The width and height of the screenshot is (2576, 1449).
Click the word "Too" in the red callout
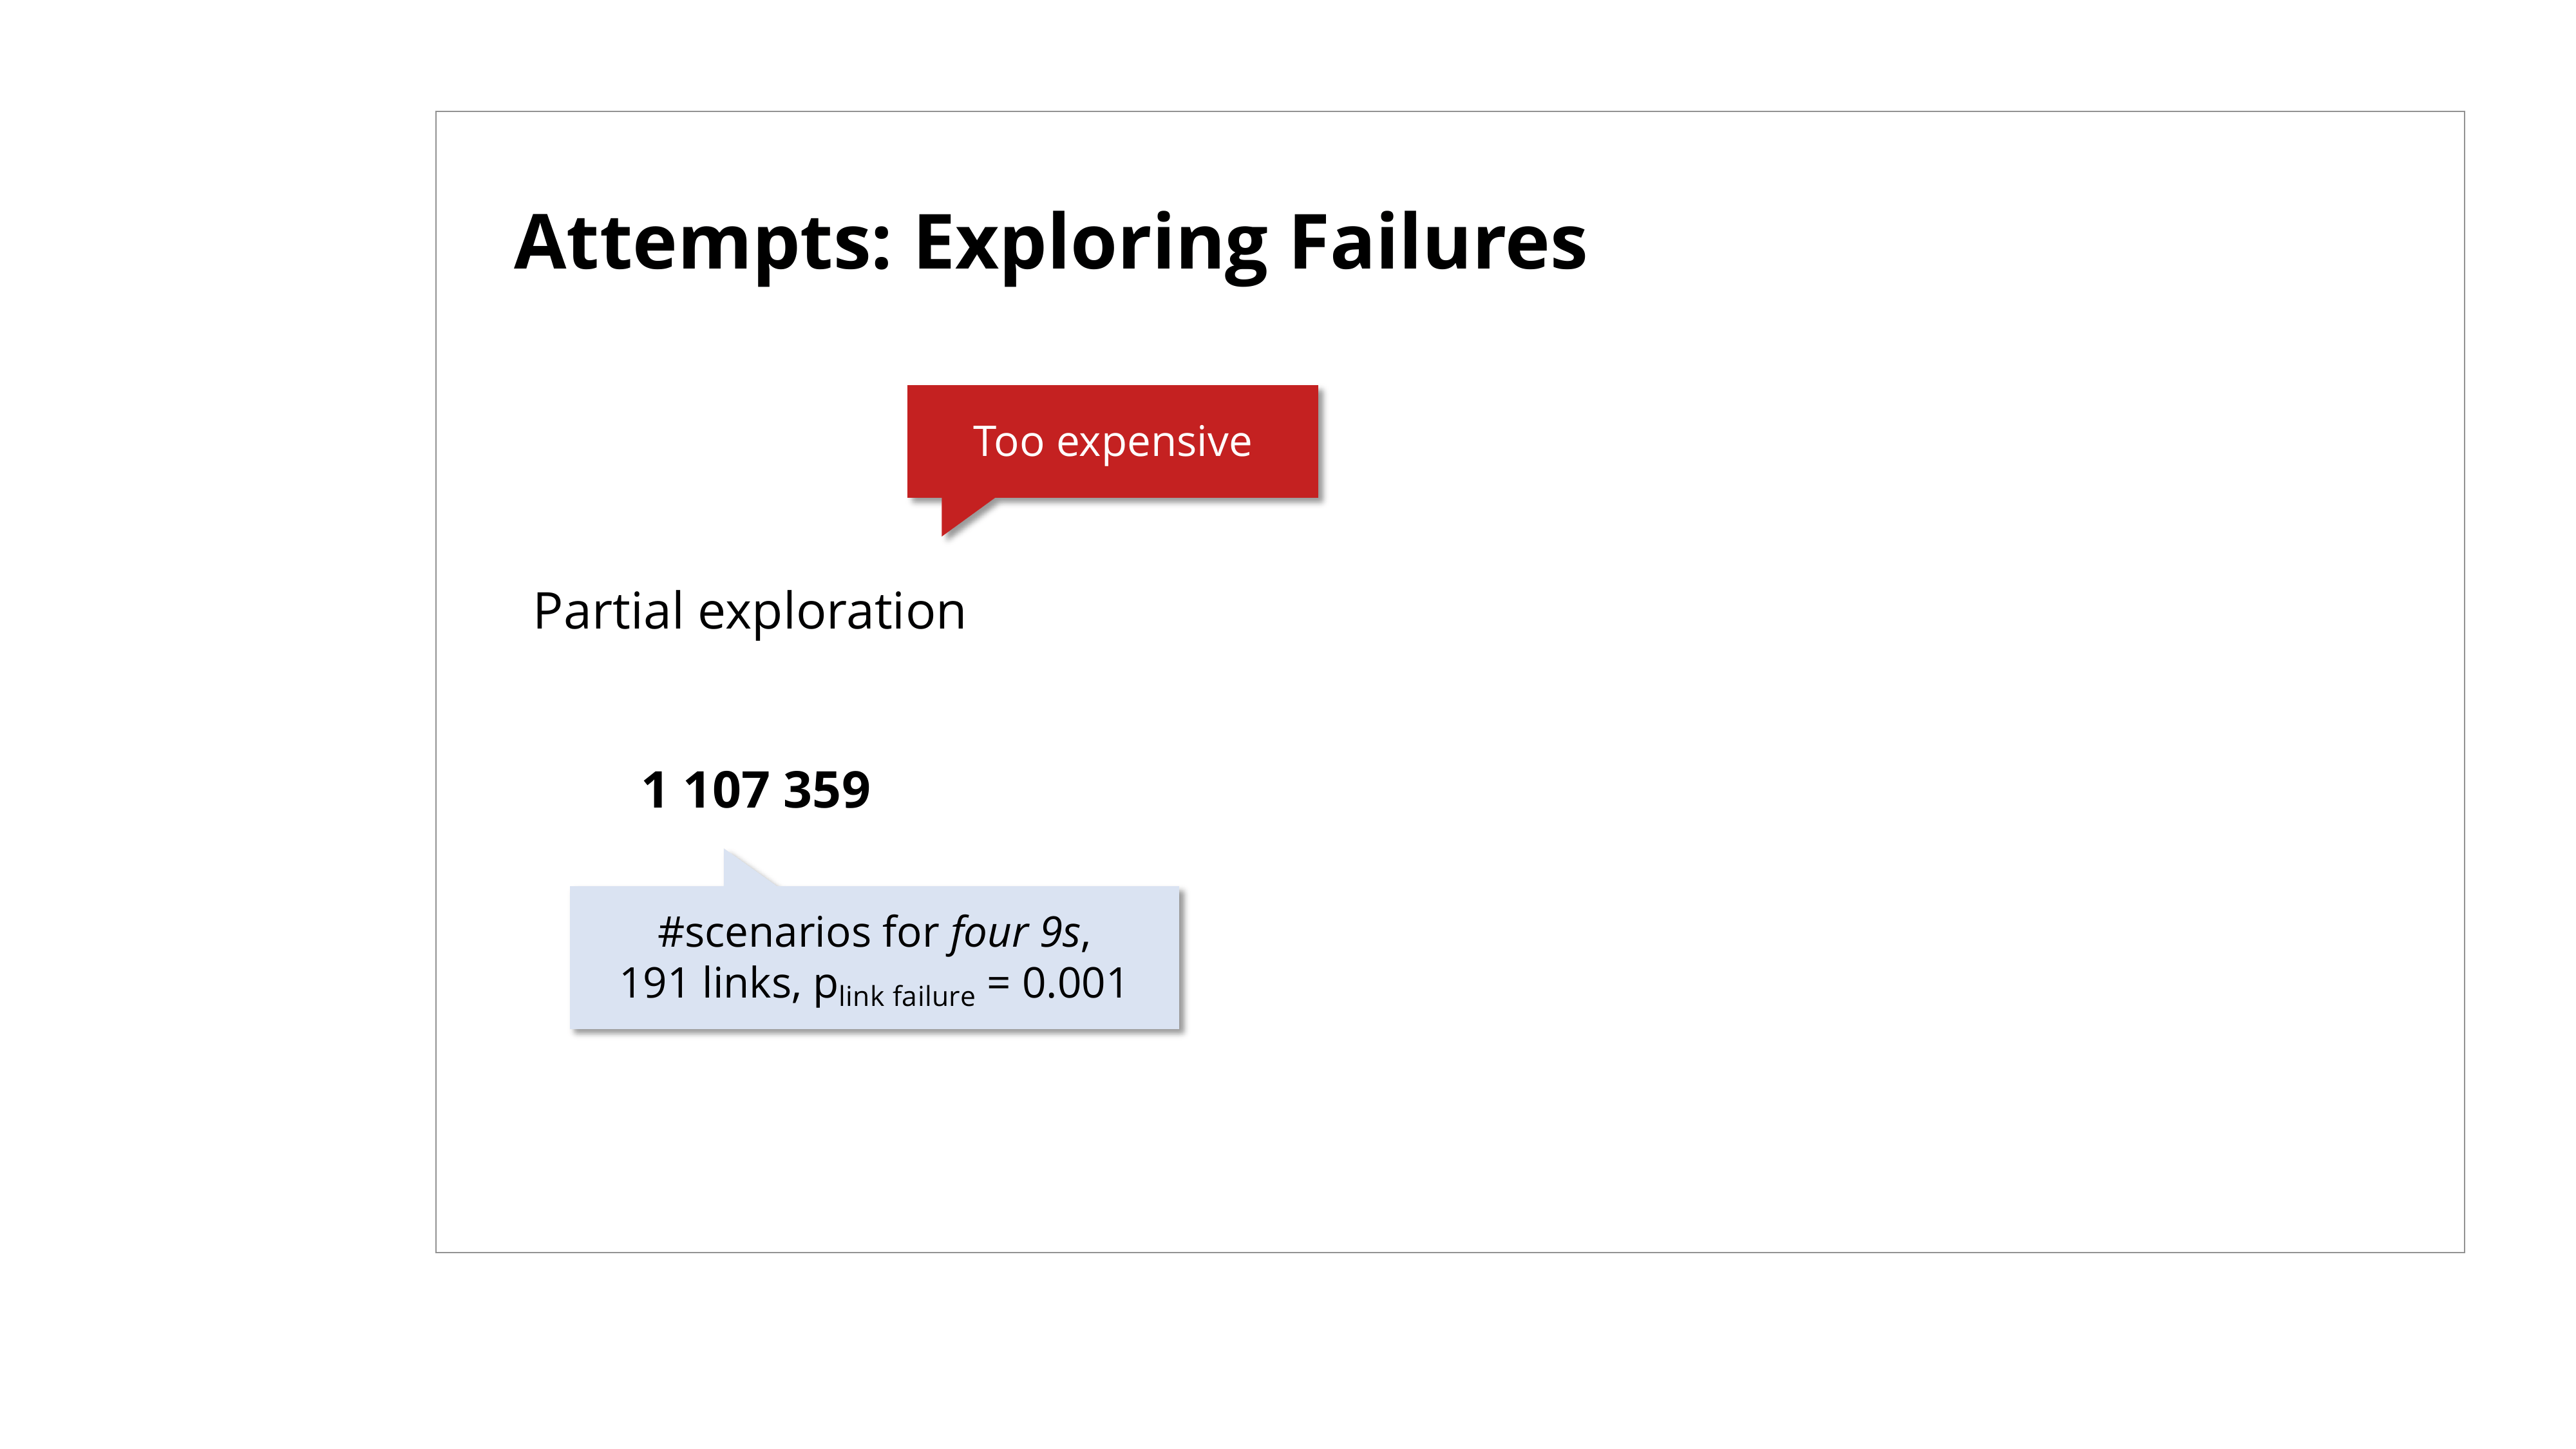tap(1008, 441)
